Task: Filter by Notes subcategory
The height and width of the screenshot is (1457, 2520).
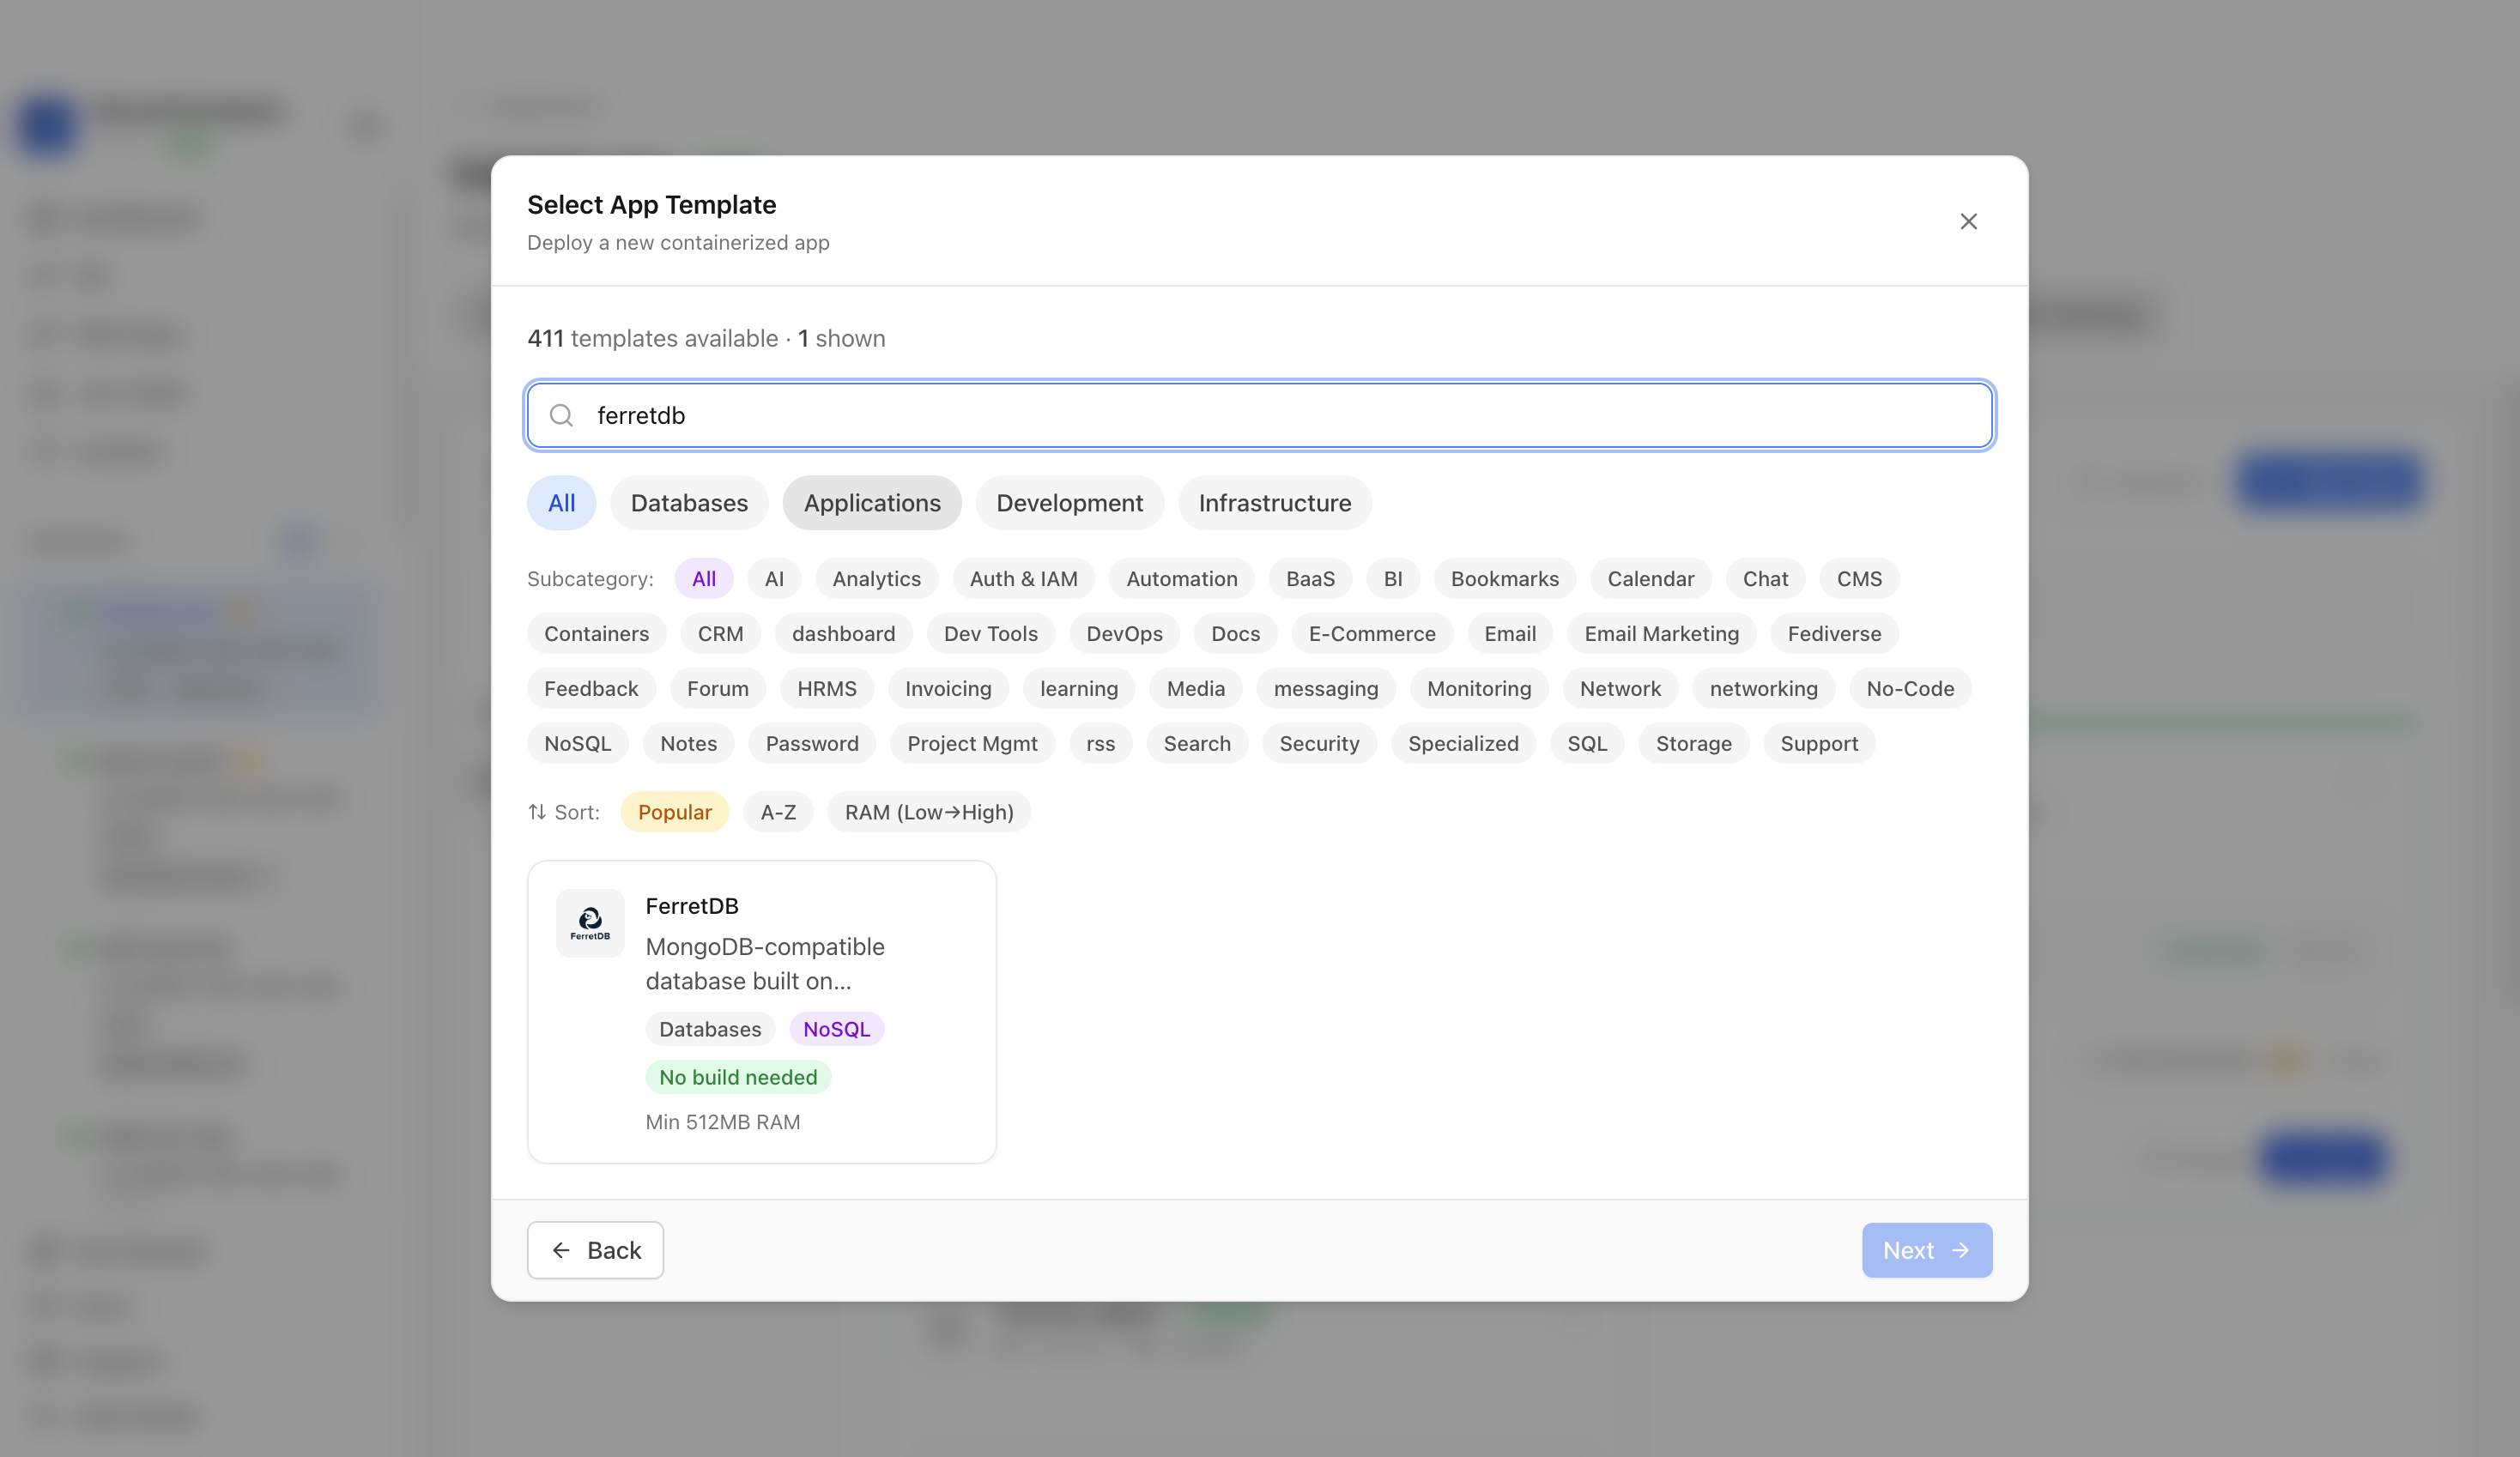Action: [x=688, y=744]
